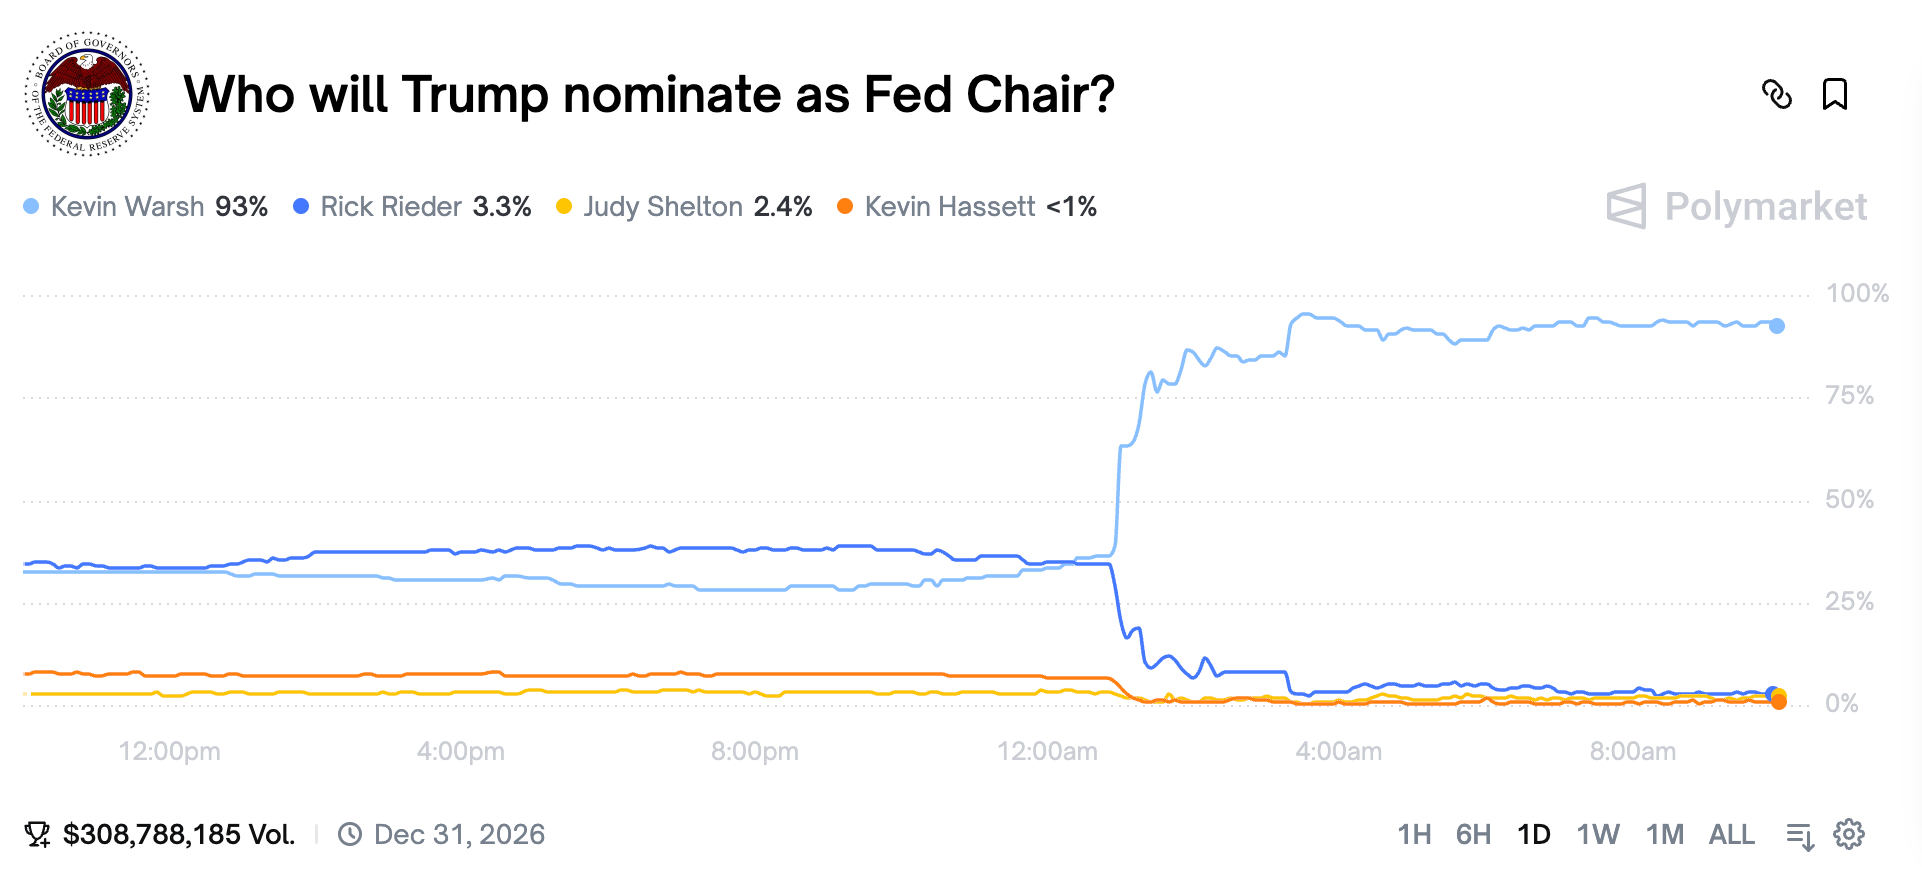Click the orange Kevin Hassett legend dot
The height and width of the screenshot is (878, 1922).
845,207
